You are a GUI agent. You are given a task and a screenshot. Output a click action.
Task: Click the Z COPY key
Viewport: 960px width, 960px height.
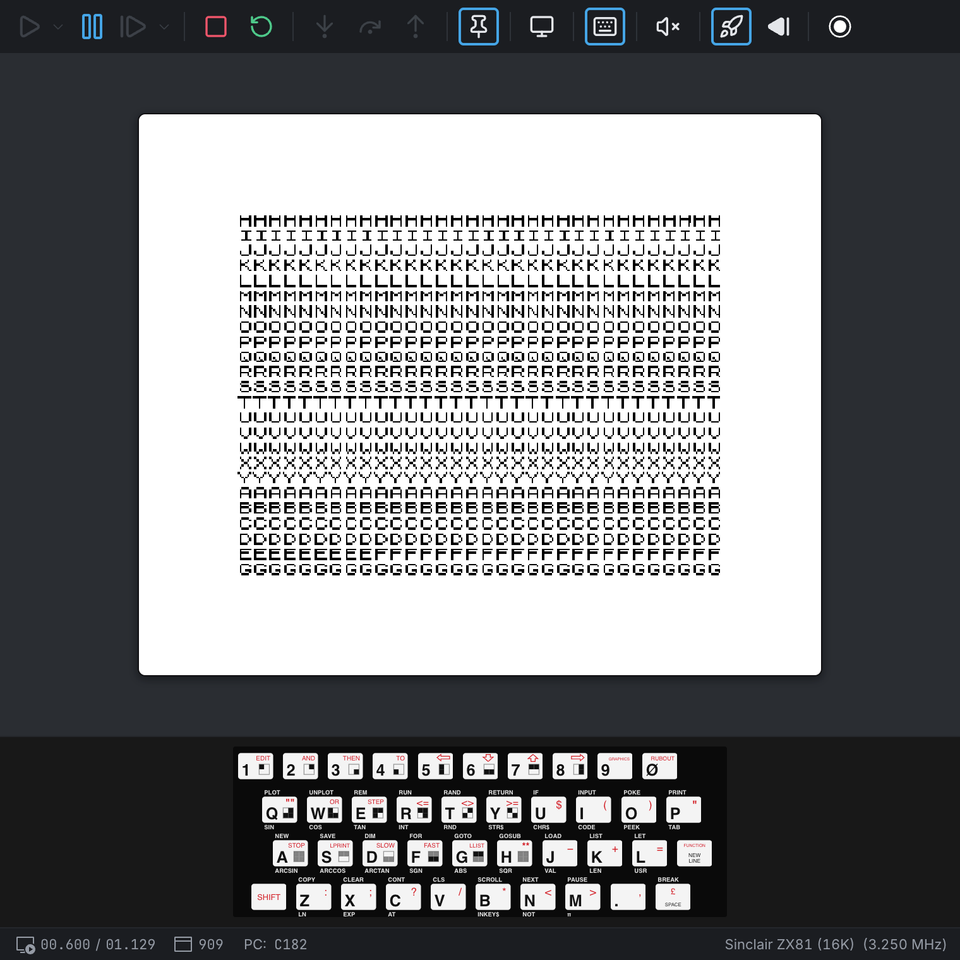coord(313,897)
